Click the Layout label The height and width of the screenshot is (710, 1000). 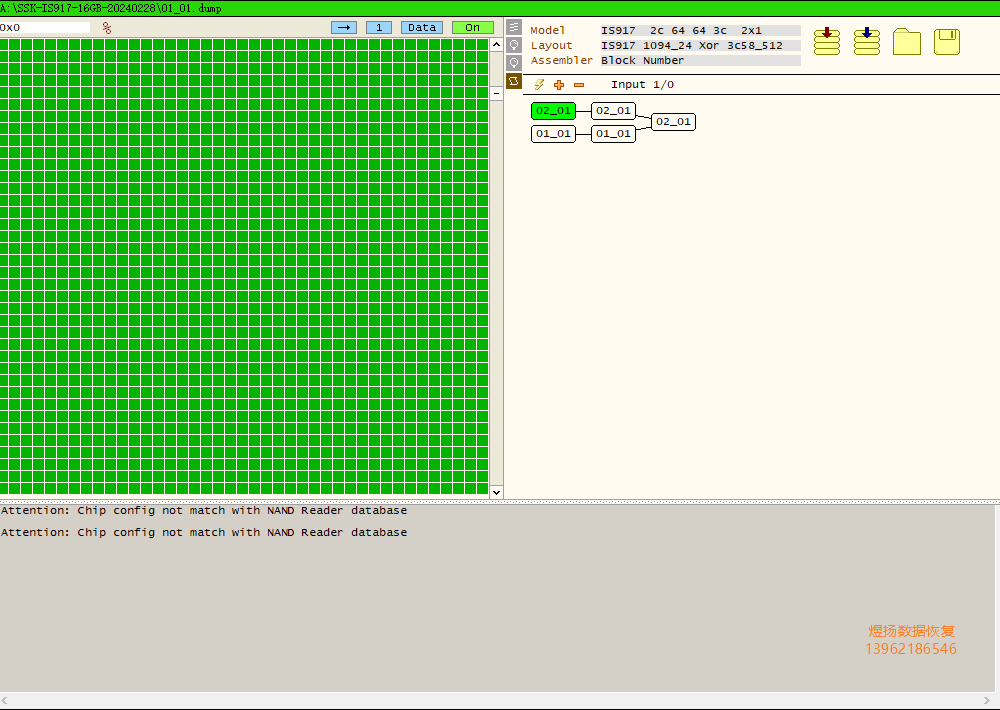(x=551, y=46)
